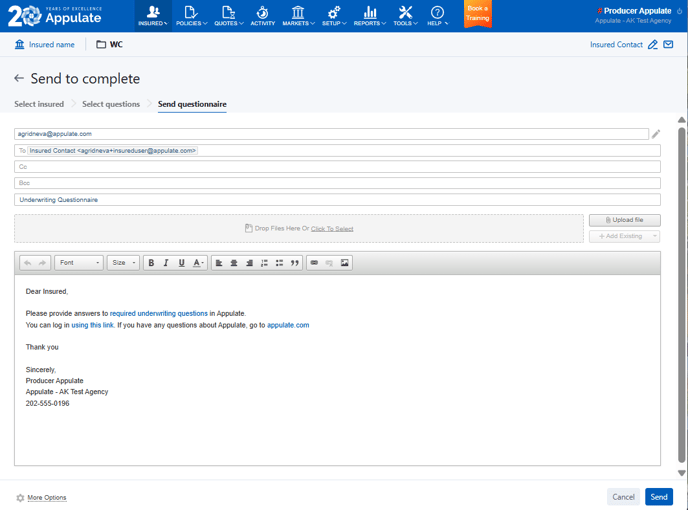This screenshot has height=510, width=688.
Task: Click the Book a Training banner
Action: [x=477, y=14]
